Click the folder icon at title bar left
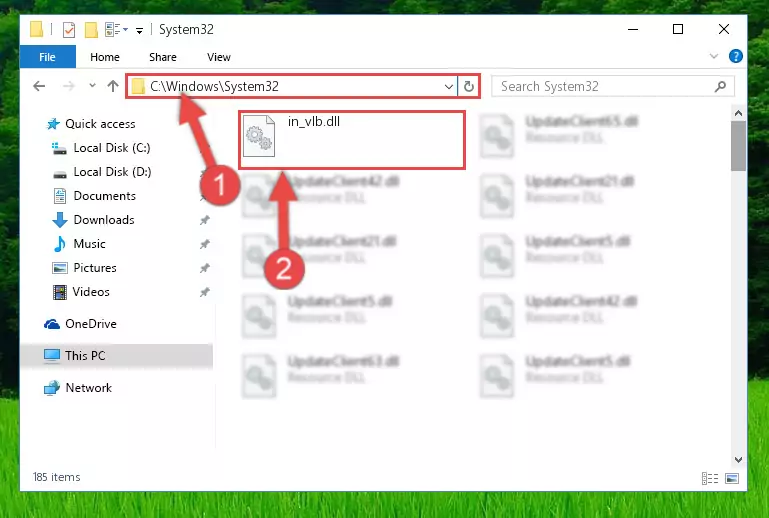The image size is (769, 518). coord(36,29)
